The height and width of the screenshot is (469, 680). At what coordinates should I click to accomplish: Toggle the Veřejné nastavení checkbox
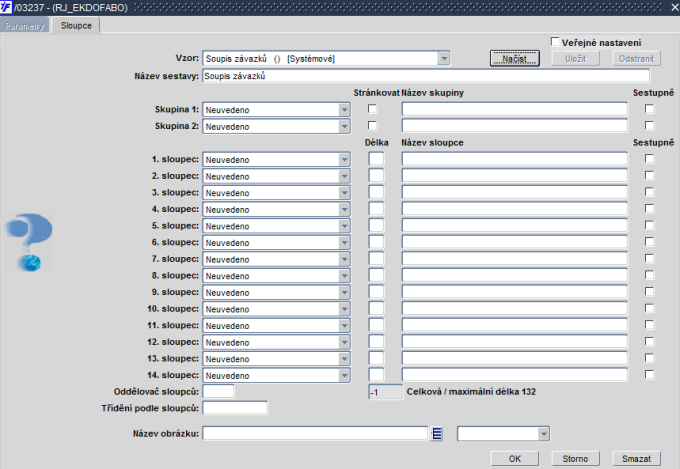click(x=555, y=42)
